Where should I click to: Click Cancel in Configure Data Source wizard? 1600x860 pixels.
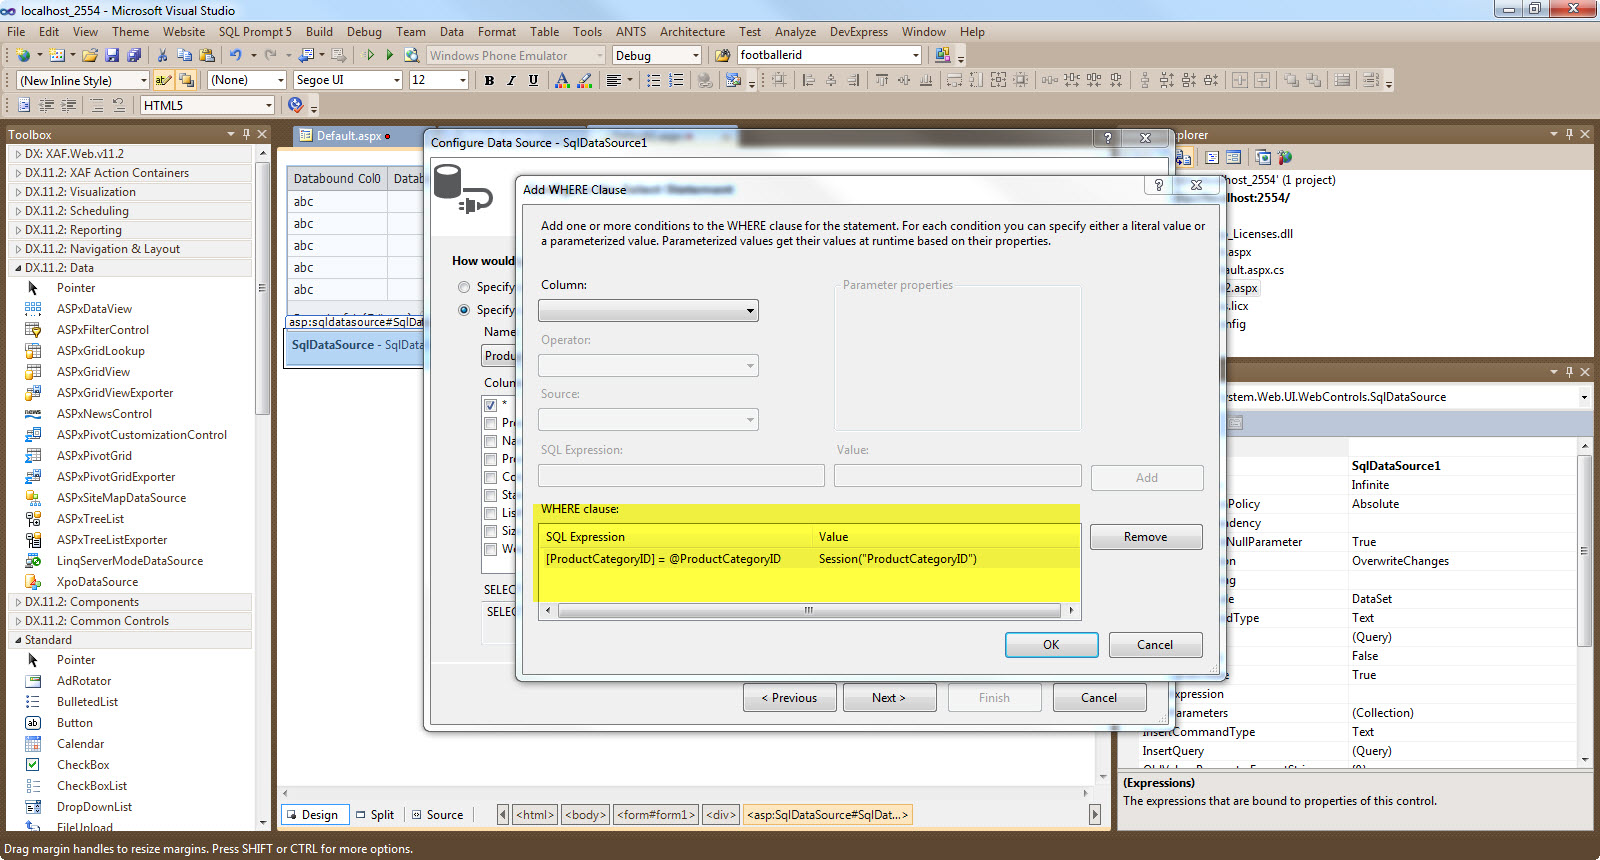(1099, 698)
